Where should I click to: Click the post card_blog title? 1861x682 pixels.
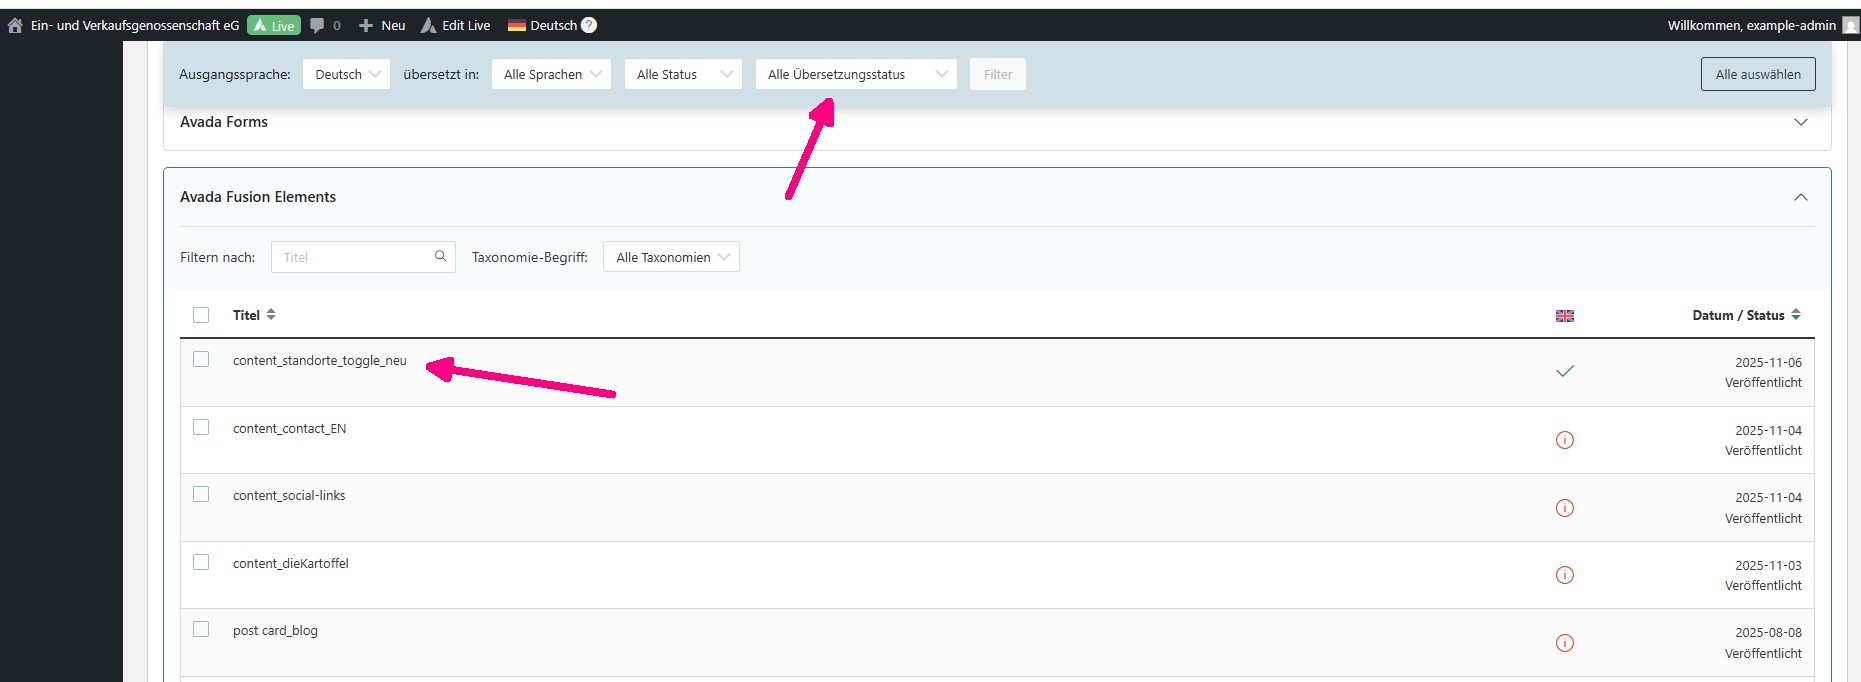(x=275, y=631)
